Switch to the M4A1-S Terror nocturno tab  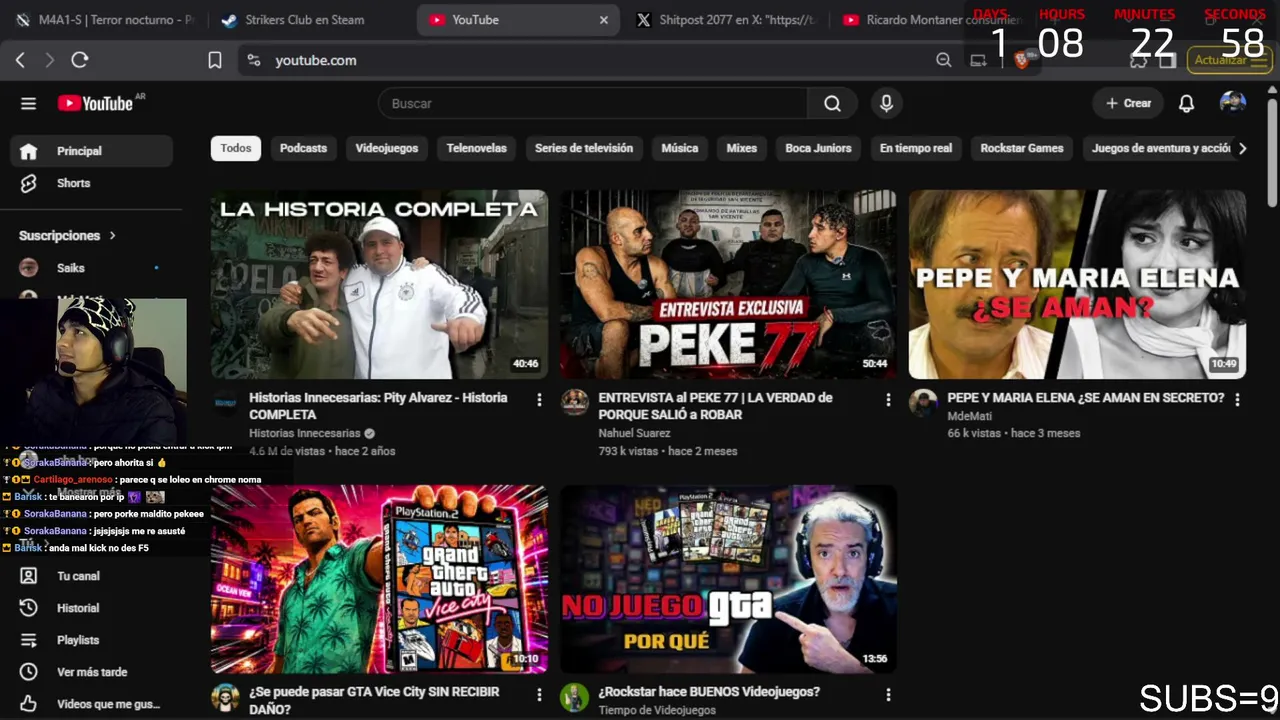point(105,20)
